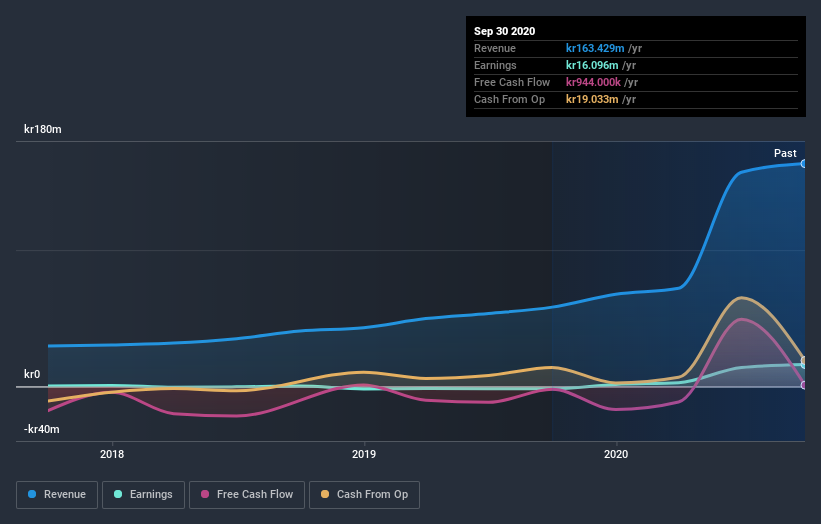Toggle the Earnings legend button
Image resolution: width=821 pixels, height=524 pixels.
[143, 495]
